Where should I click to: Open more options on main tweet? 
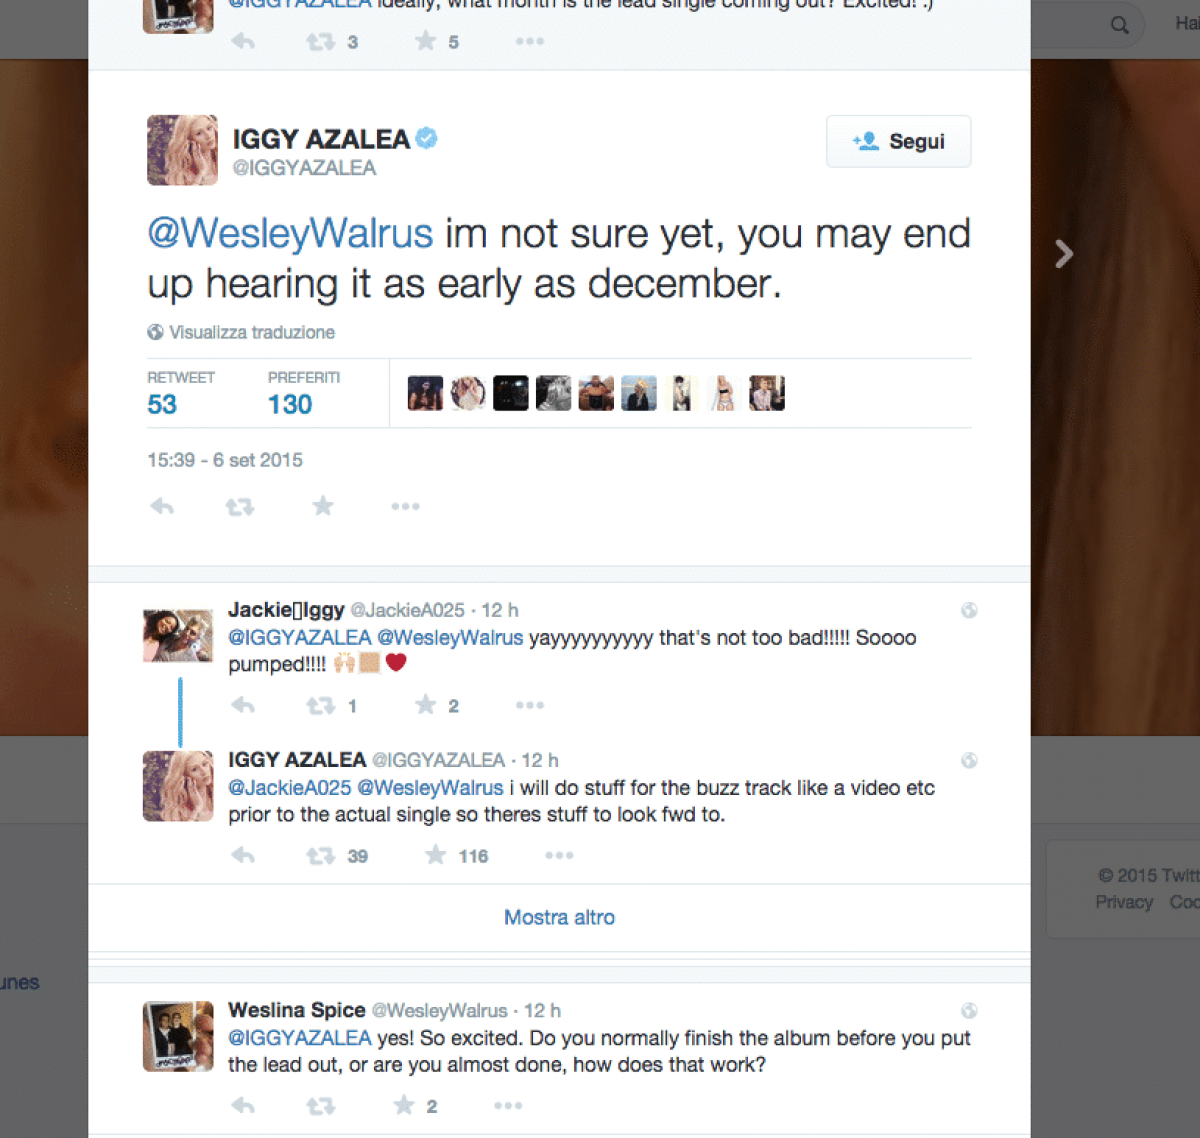(405, 507)
